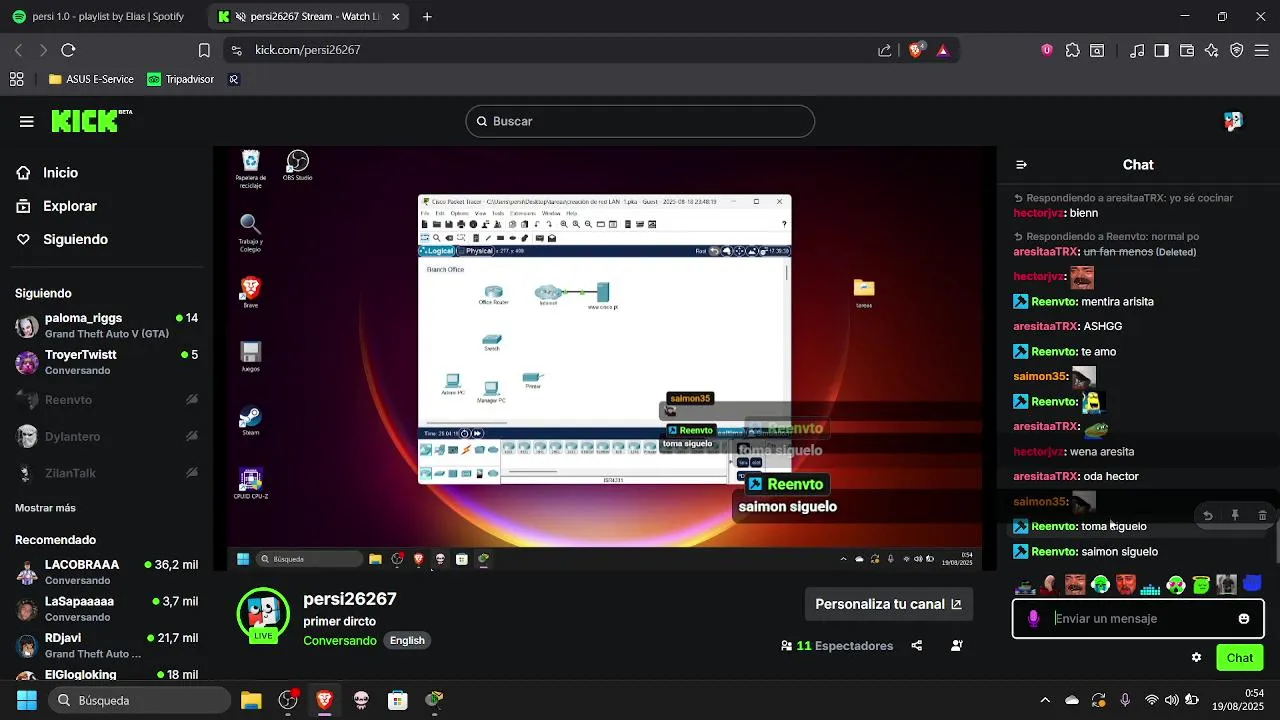
Task: Open the Windows Start button
Action: [27, 700]
